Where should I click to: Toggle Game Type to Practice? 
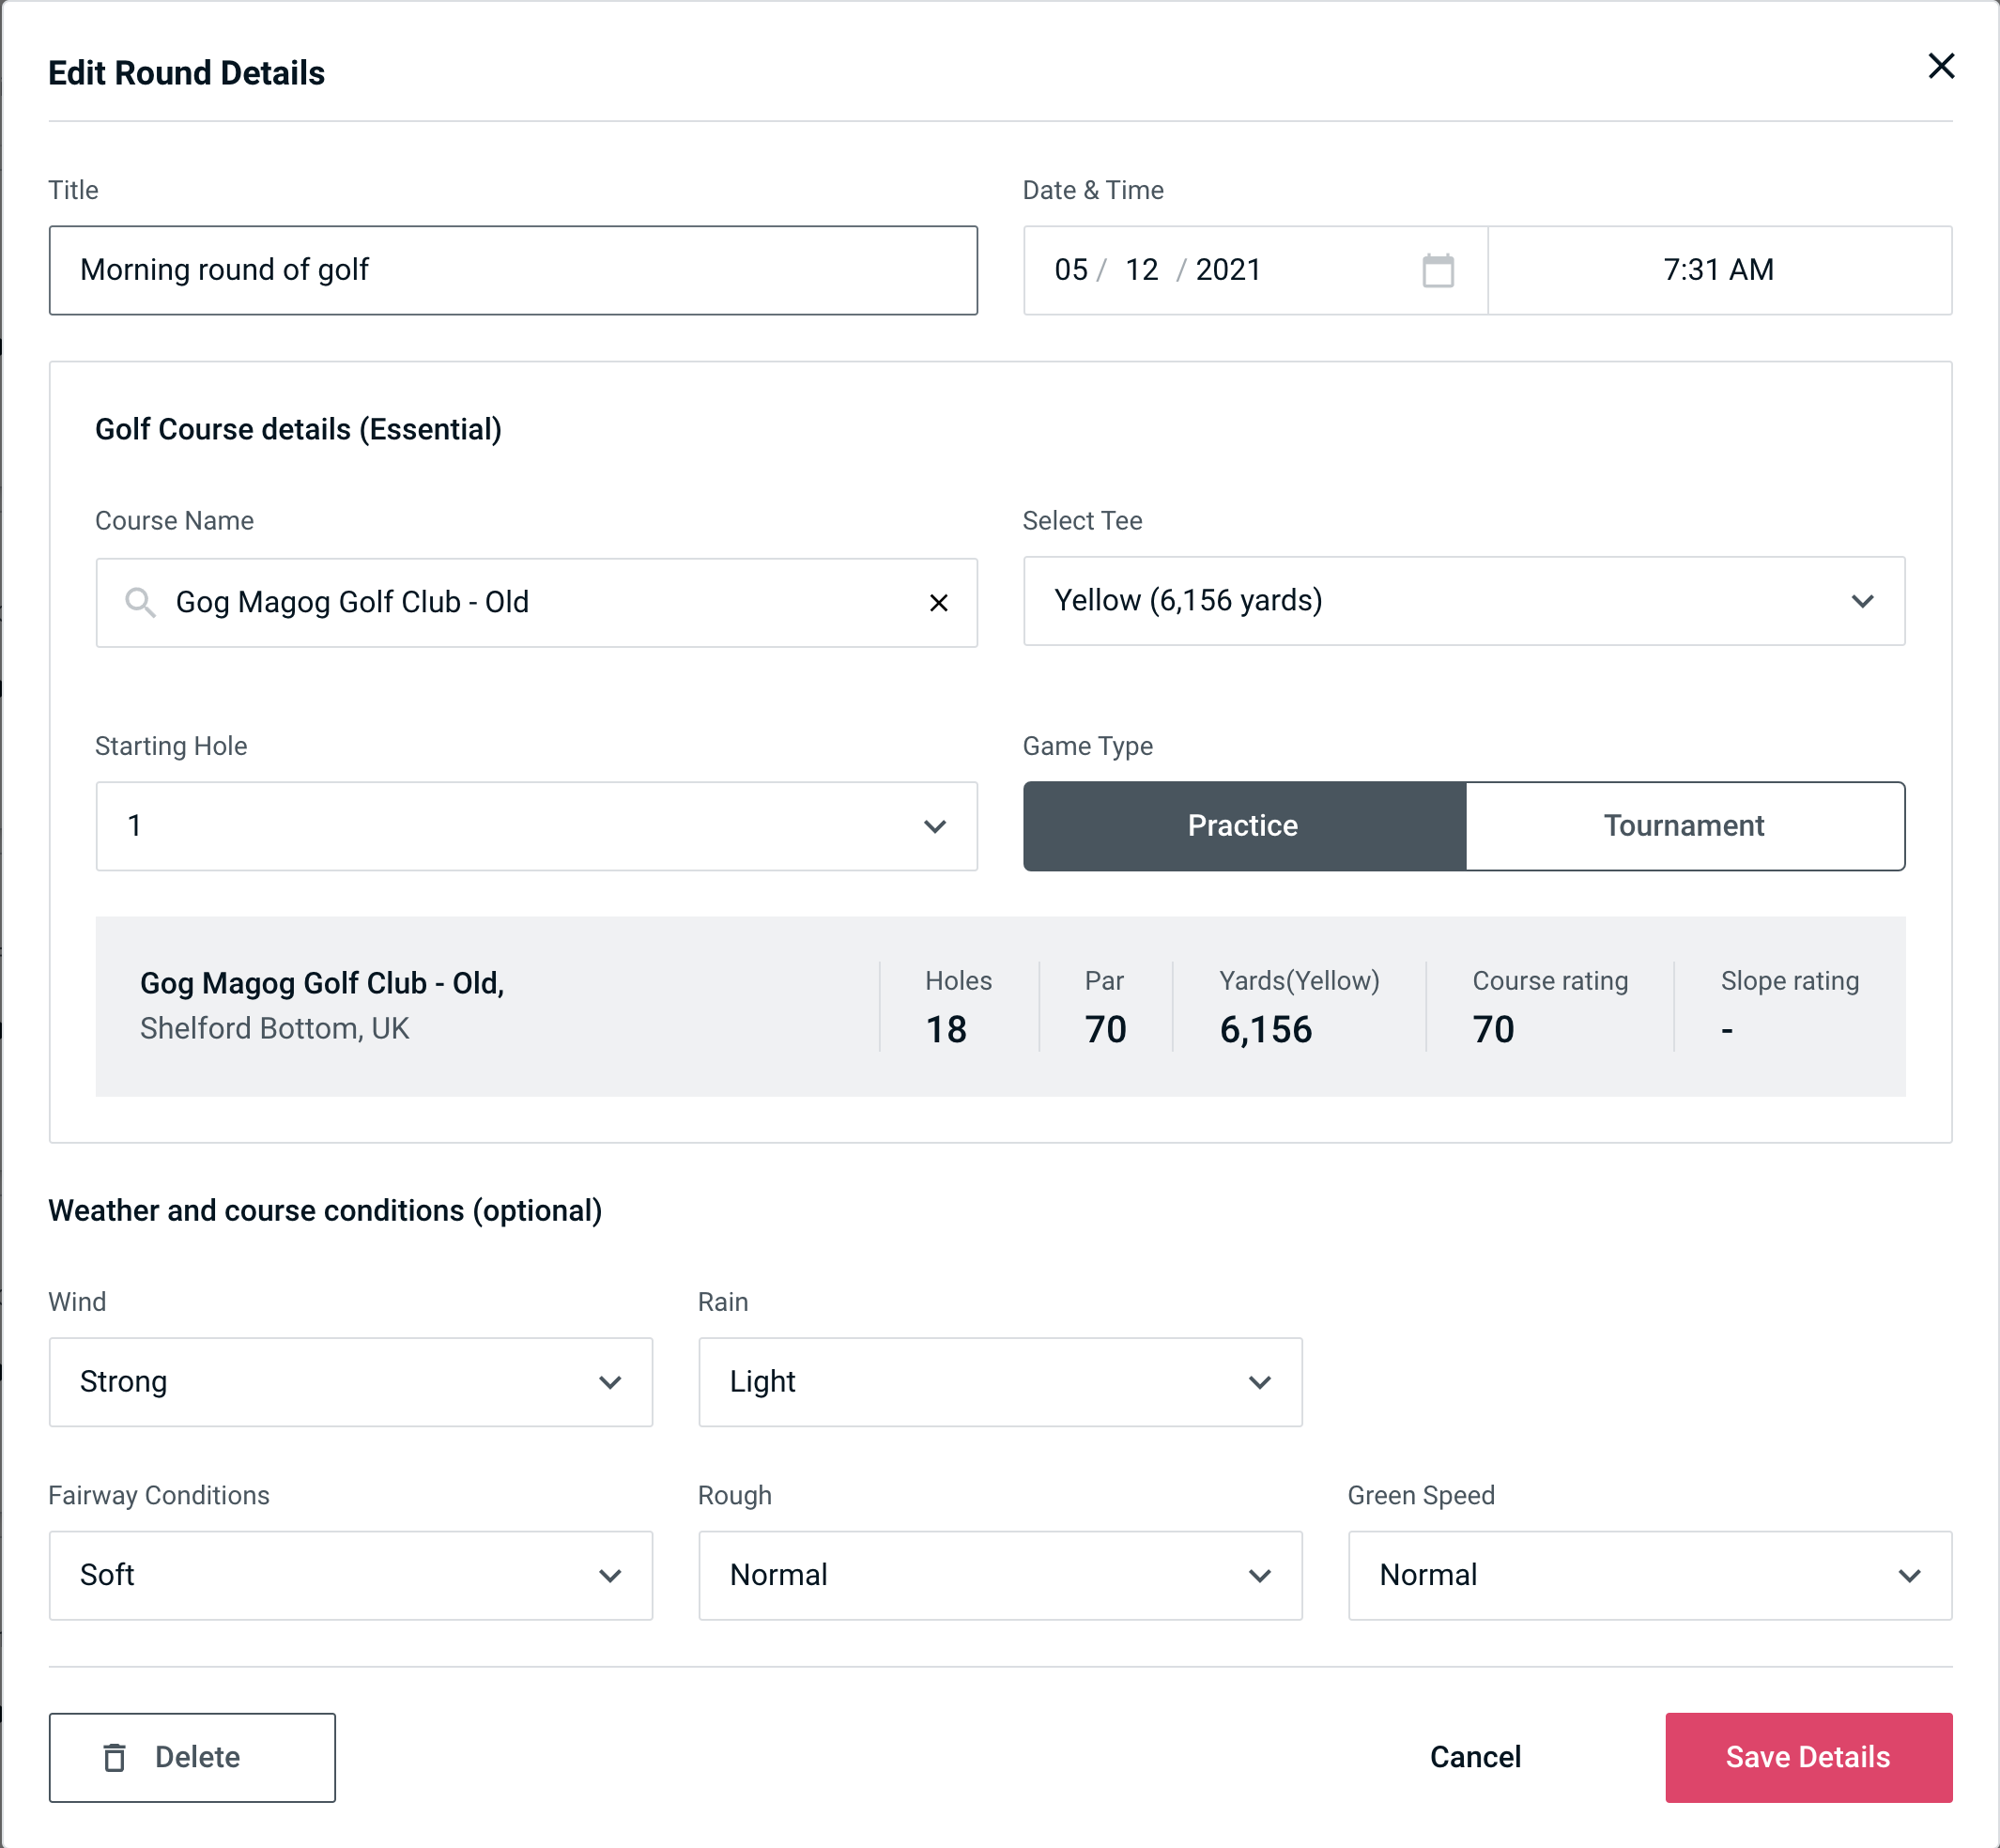(1244, 825)
